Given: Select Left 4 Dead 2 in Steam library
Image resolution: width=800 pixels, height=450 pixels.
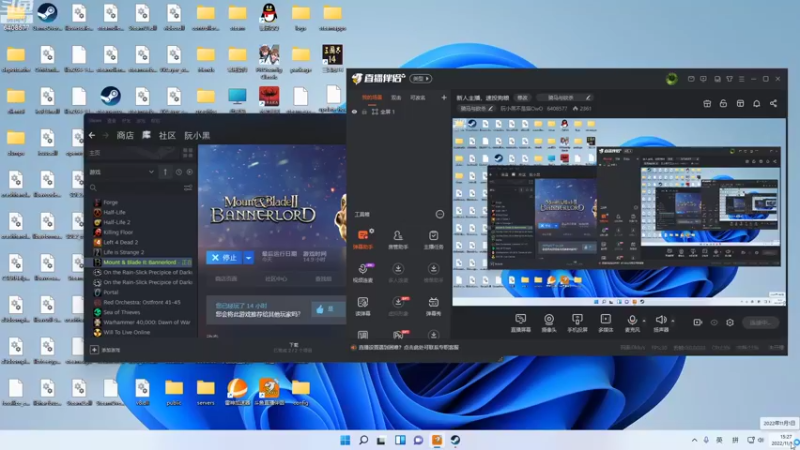Looking at the screenshot, I should pyautogui.click(x=120, y=242).
